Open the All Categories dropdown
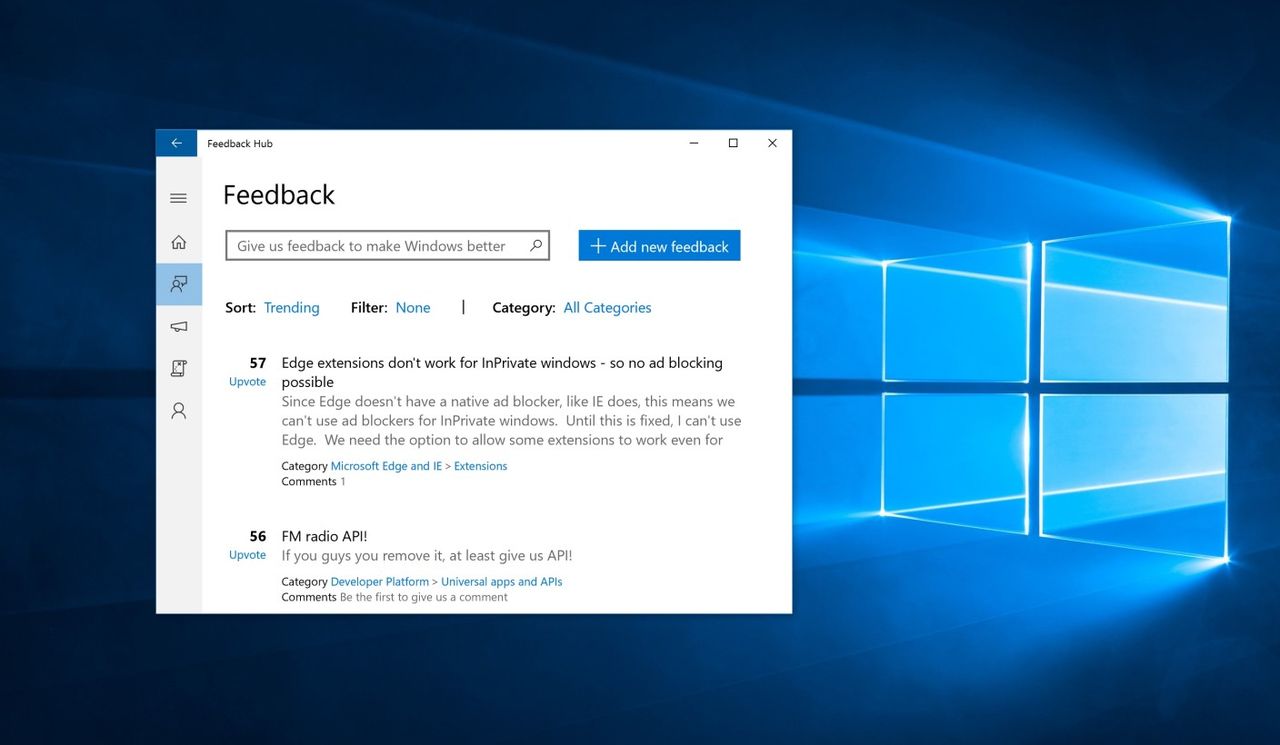 click(x=607, y=307)
